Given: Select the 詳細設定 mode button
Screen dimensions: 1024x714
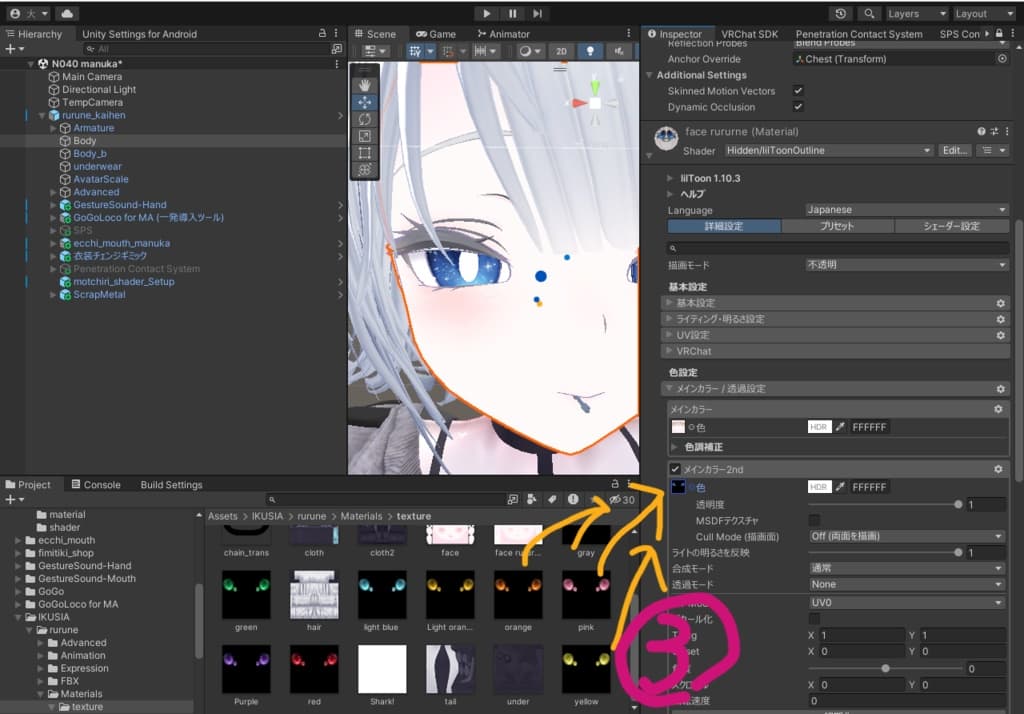Looking at the screenshot, I should (x=724, y=226).
